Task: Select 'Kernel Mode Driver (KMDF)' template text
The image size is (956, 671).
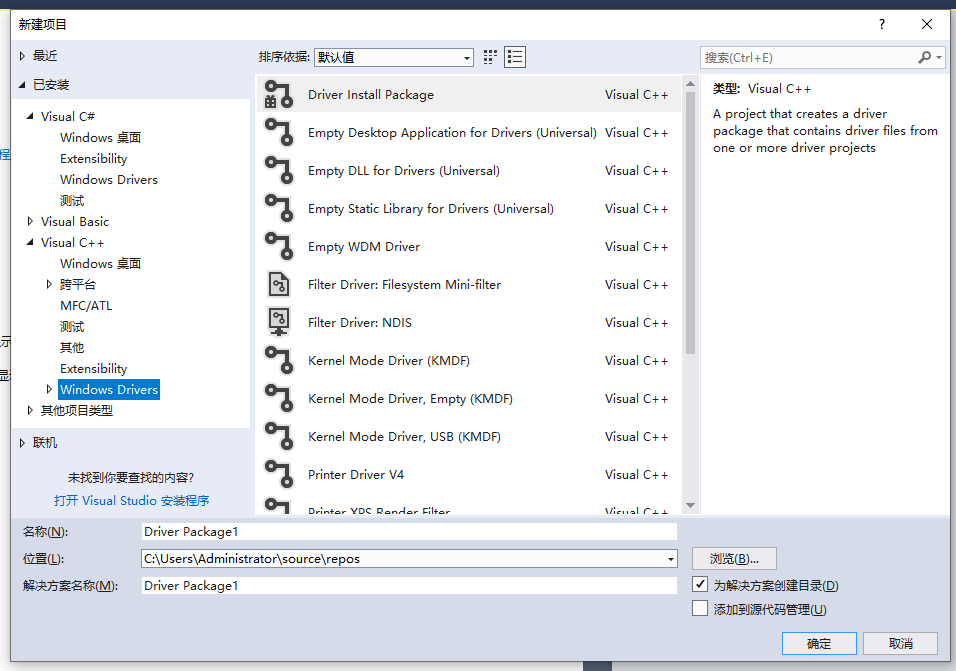Action: 389,361
